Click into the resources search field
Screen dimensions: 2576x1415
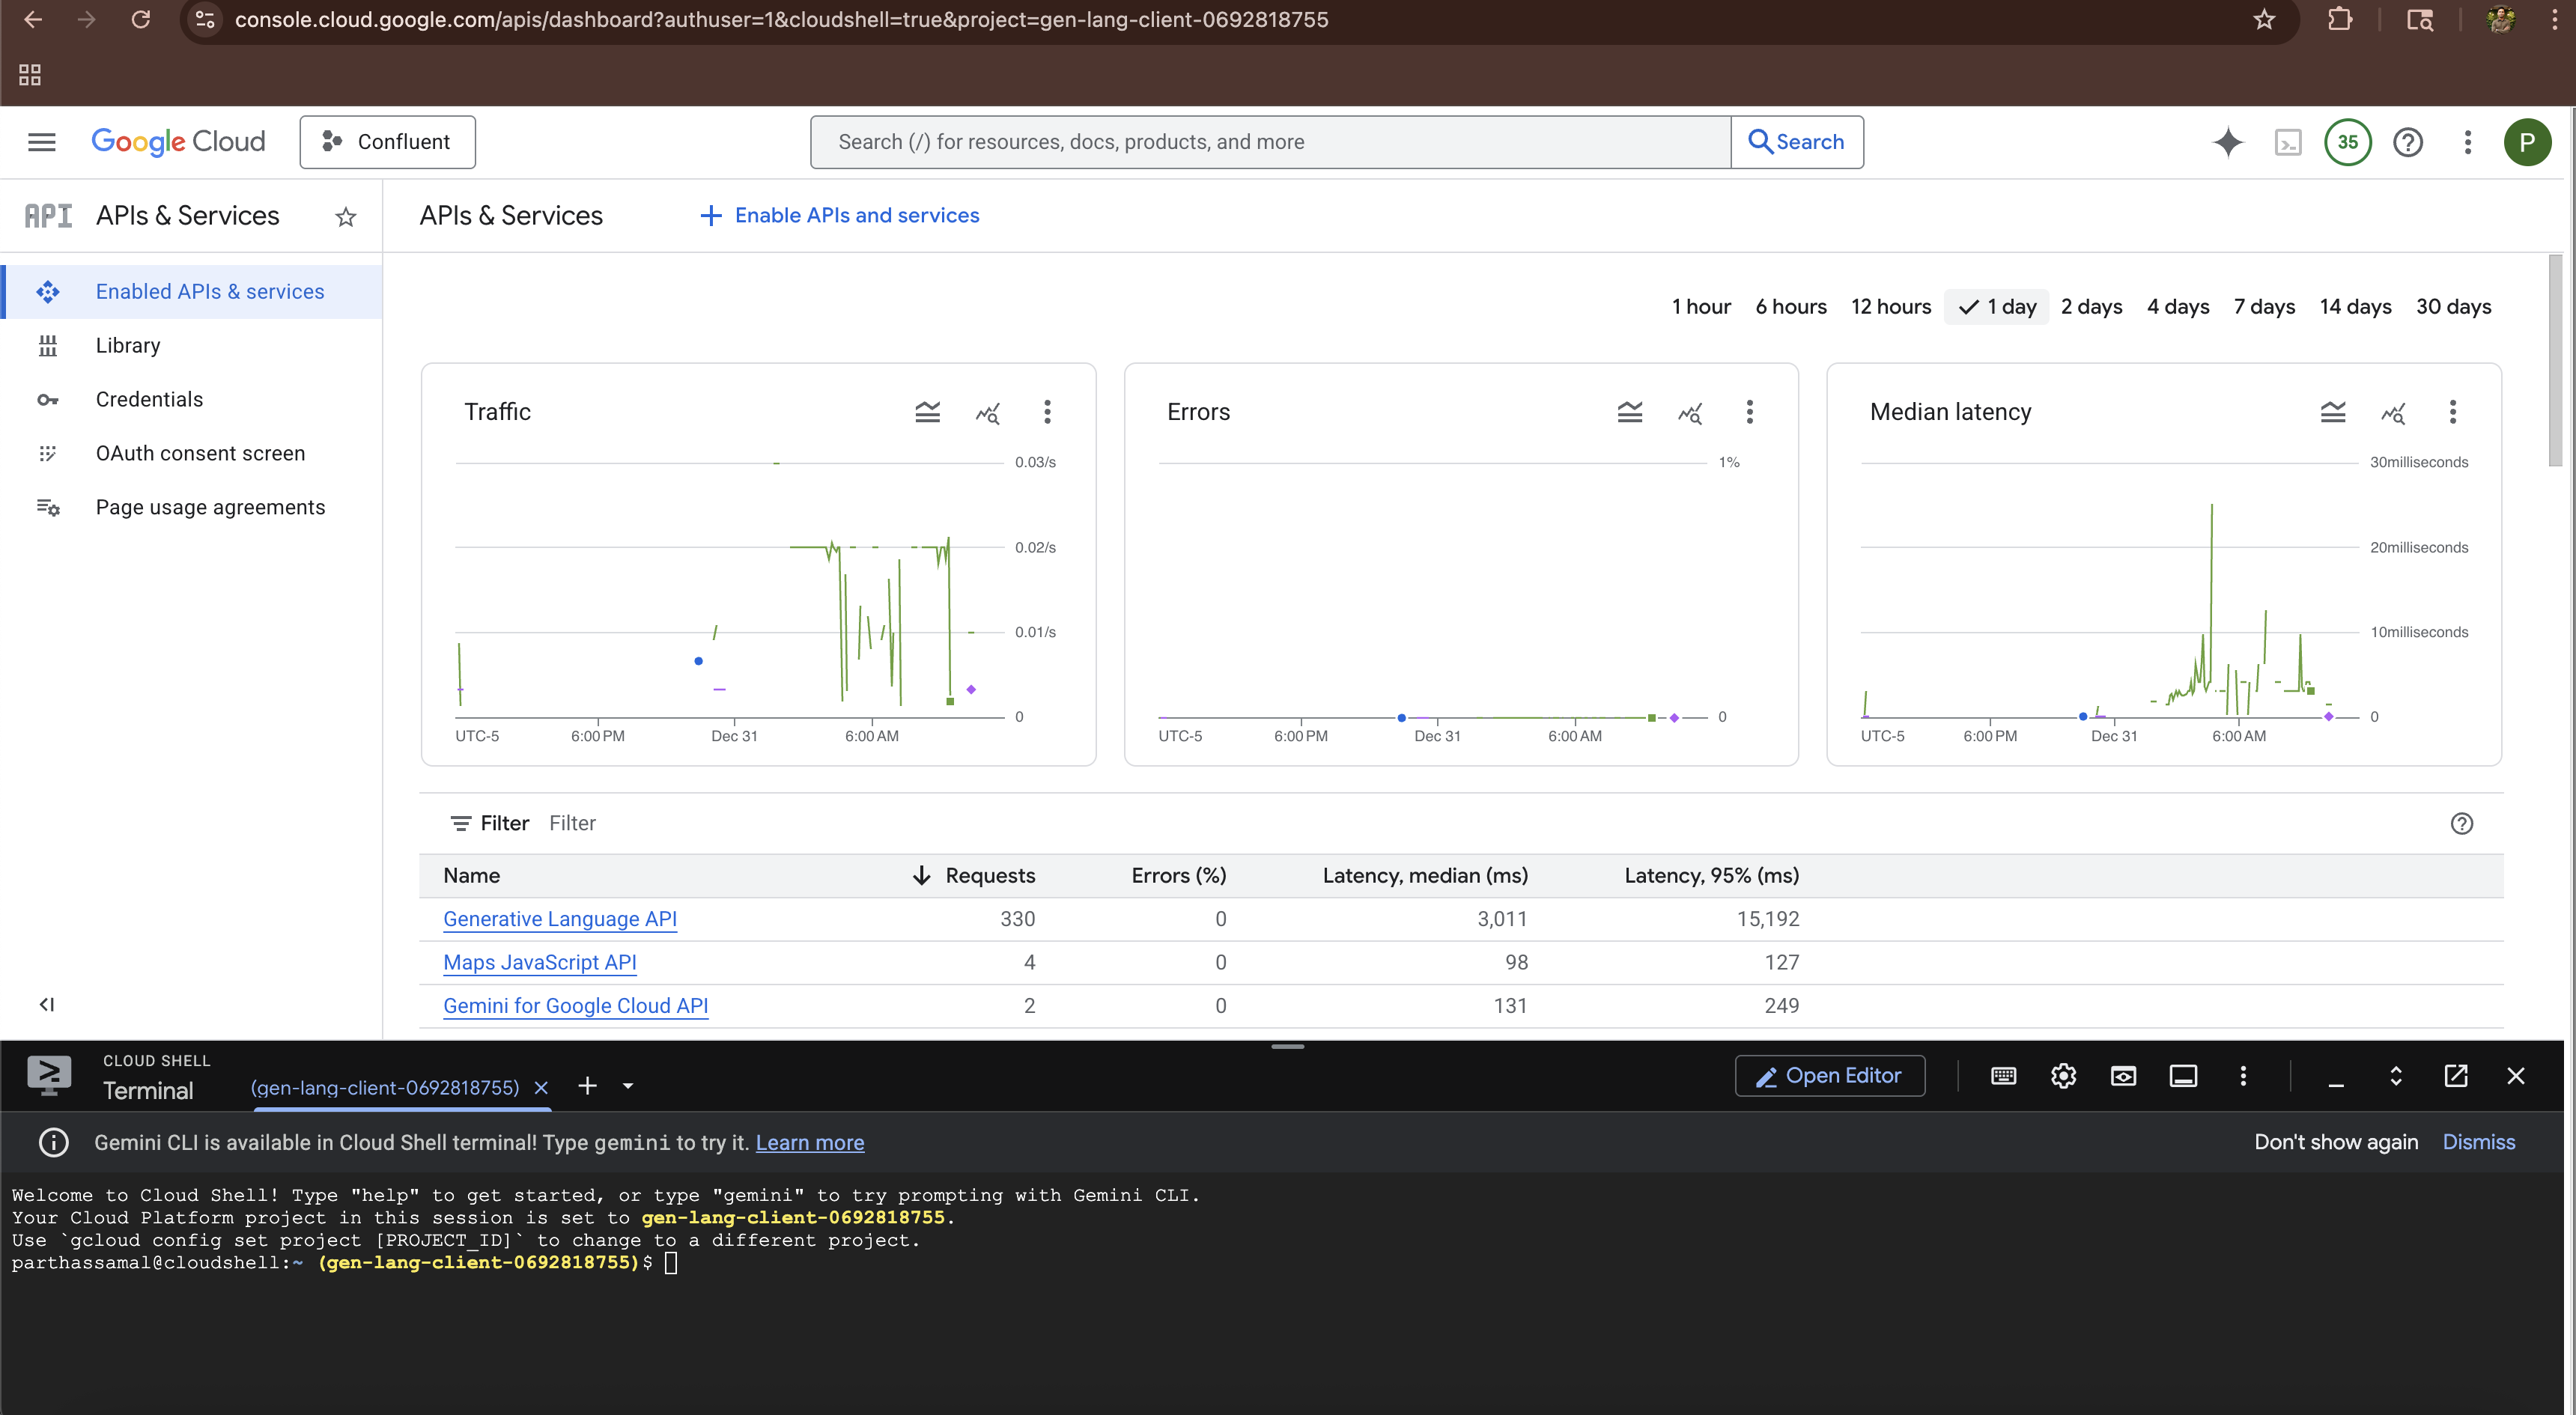[x=1270, y=142]
